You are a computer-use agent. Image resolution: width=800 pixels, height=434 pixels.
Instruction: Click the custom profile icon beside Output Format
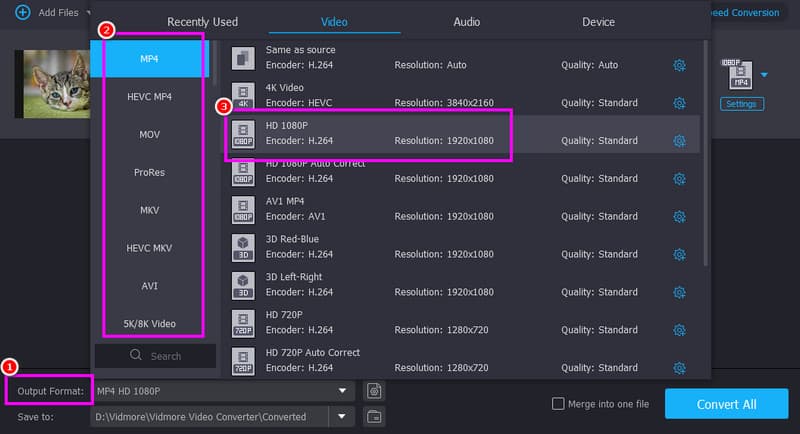tap(375, 391)
